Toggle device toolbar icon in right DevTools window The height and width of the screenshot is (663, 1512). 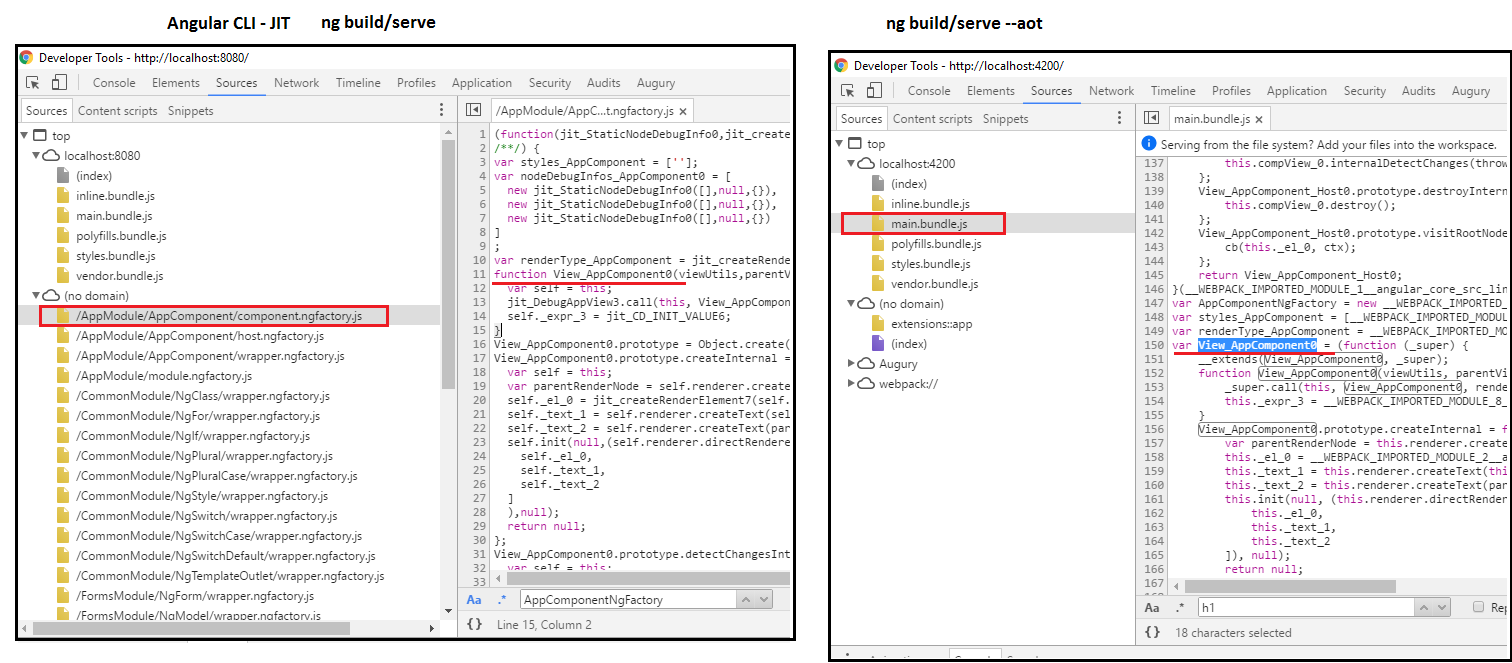[874, 91]
